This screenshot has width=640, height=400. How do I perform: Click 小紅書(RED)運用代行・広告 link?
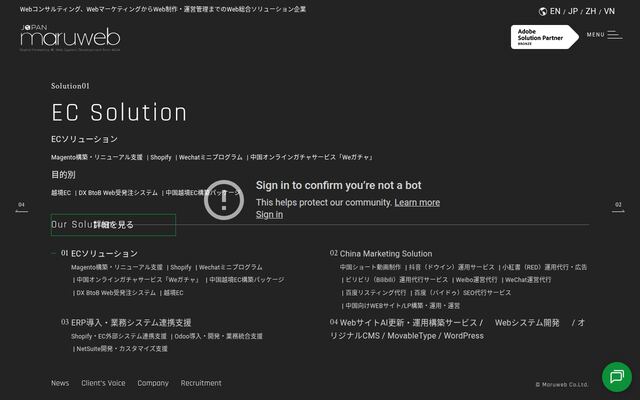(544, 267)
